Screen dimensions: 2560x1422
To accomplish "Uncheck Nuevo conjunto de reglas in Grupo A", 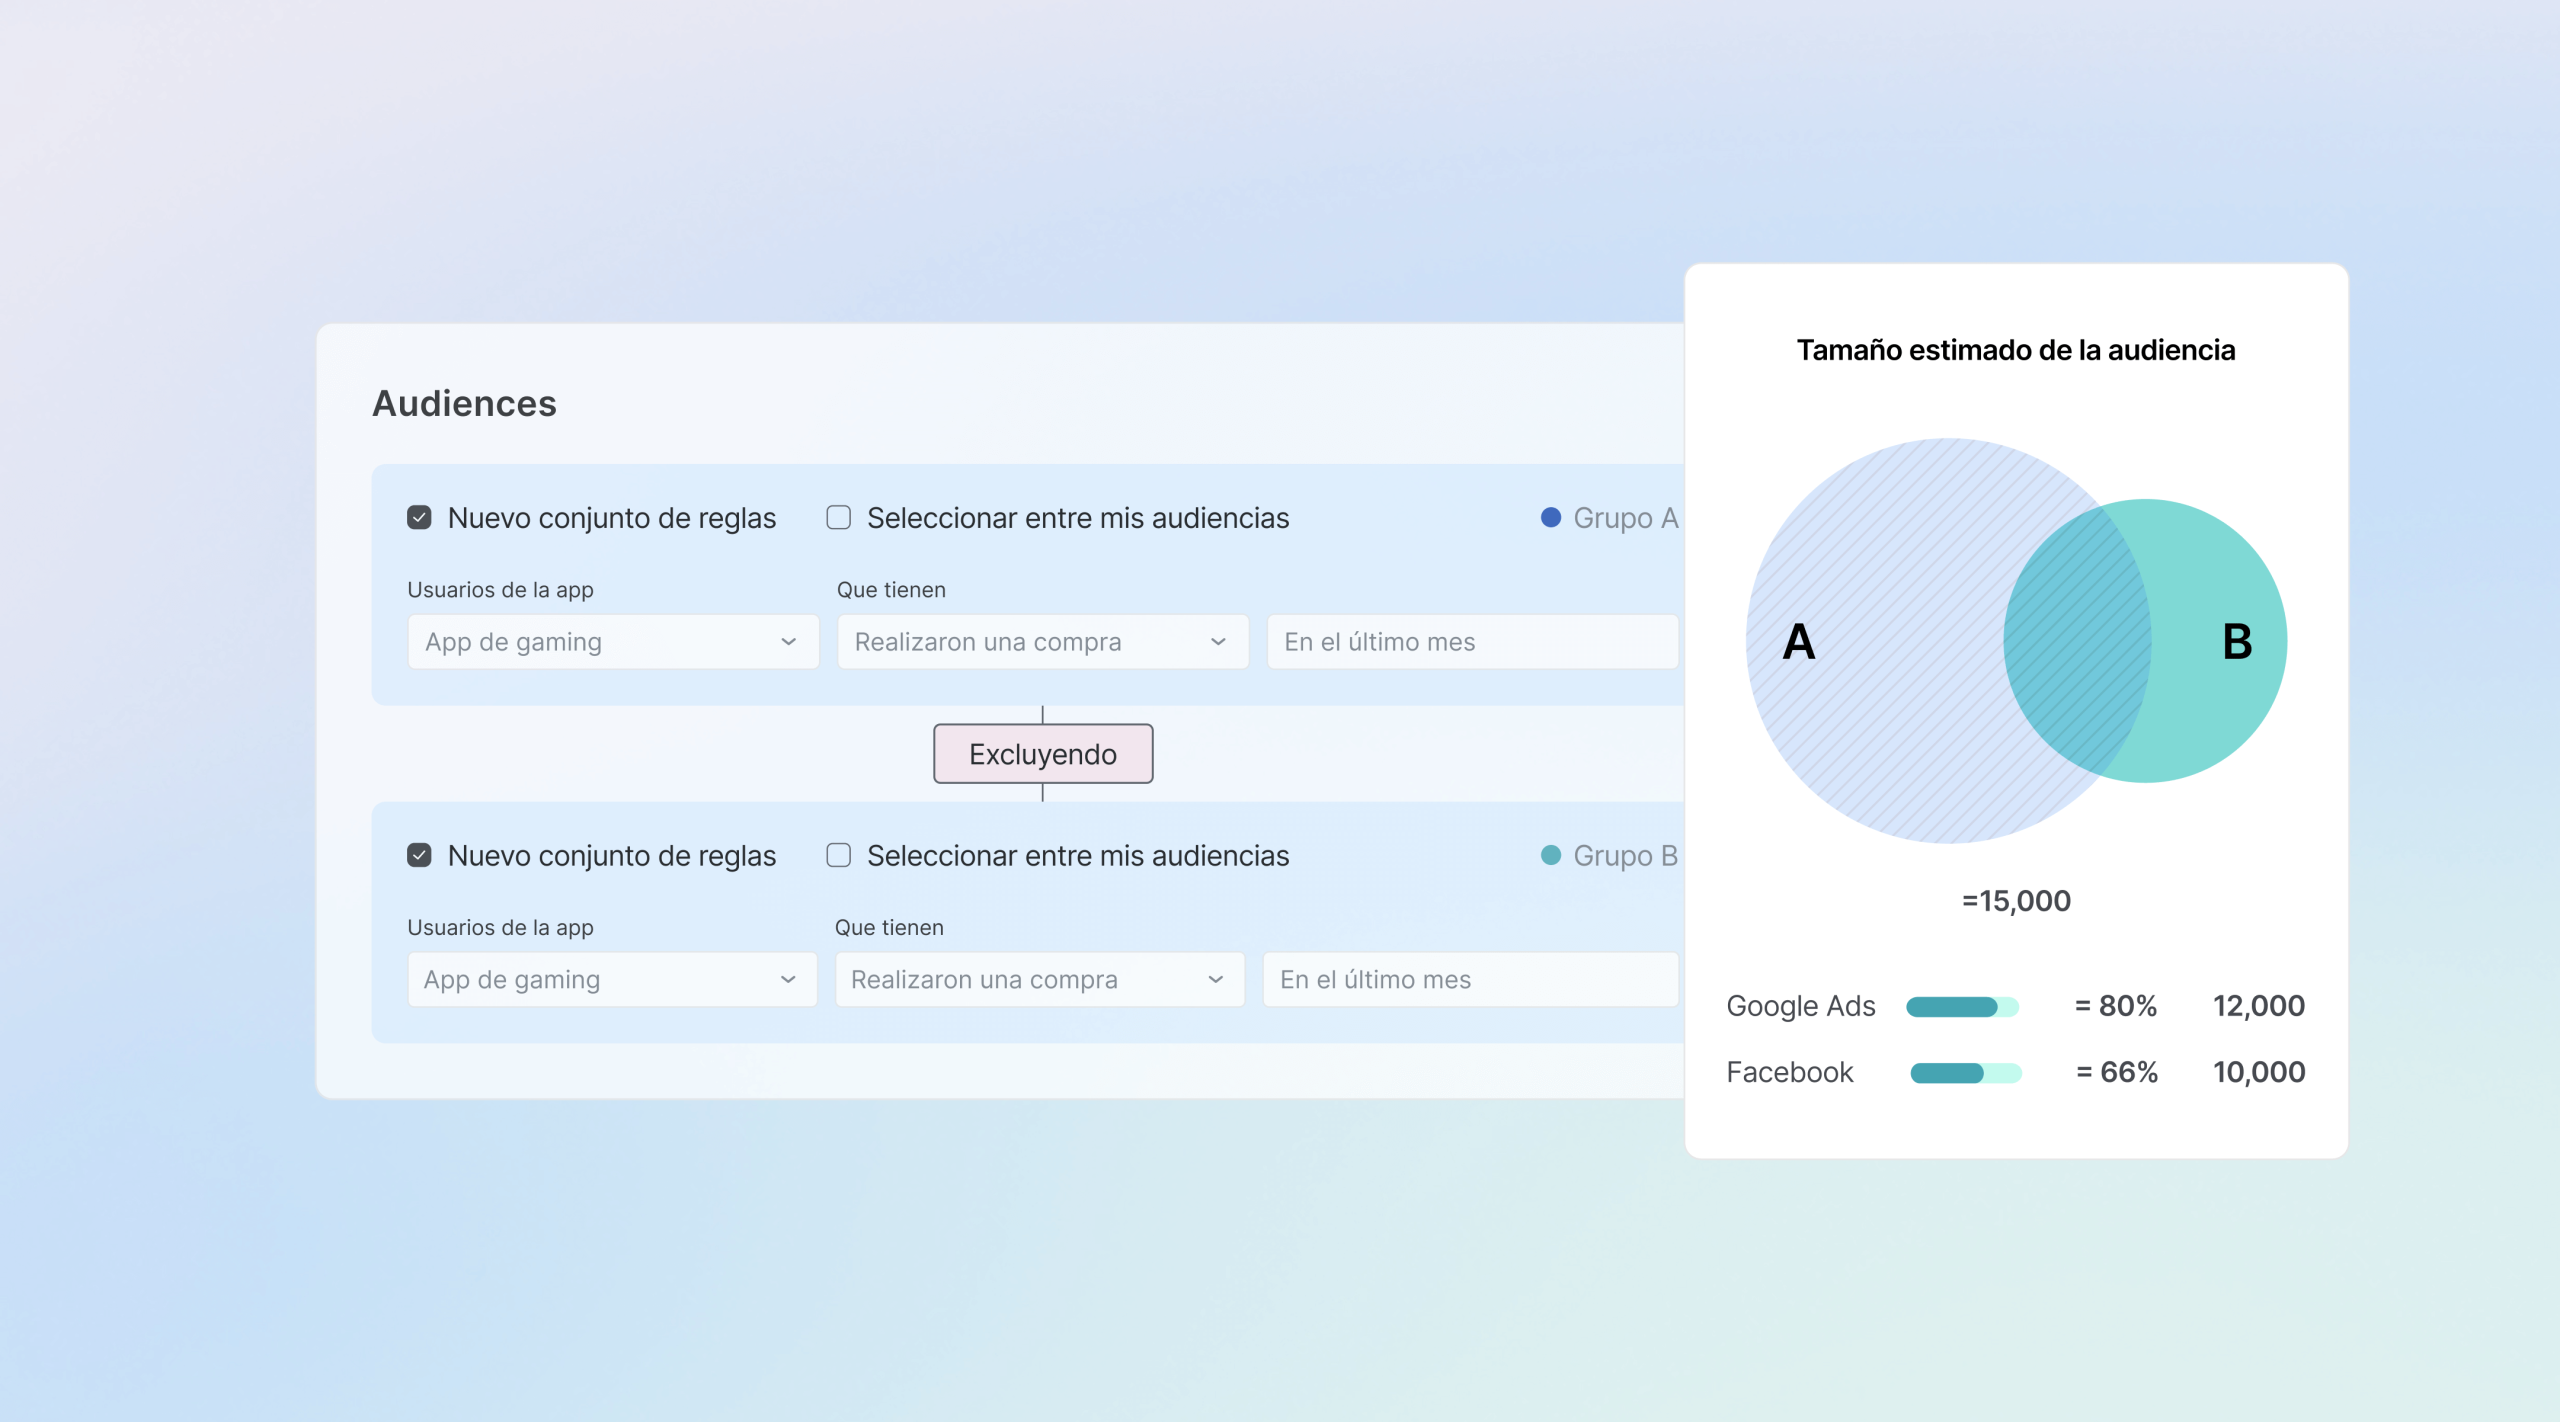I will point(418,518).
